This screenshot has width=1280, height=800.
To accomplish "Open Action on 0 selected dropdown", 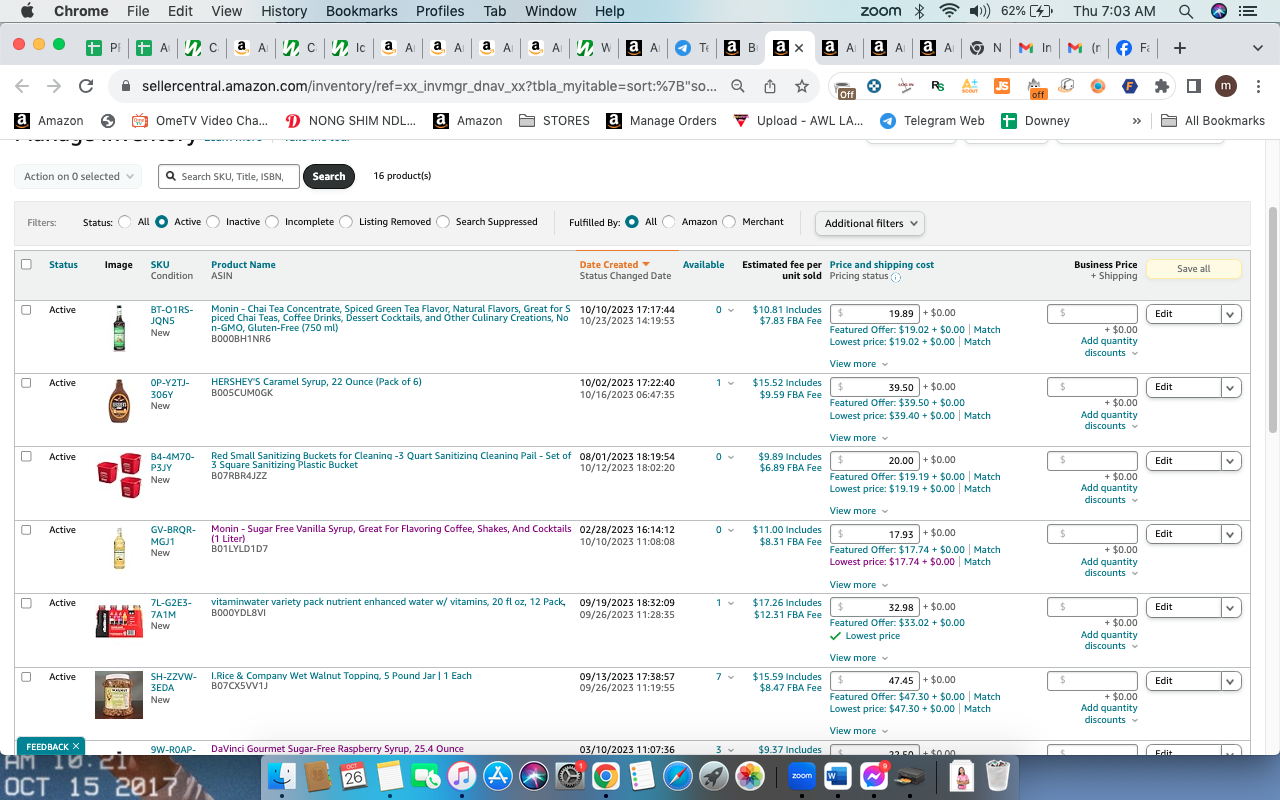I will coord(78,176).
